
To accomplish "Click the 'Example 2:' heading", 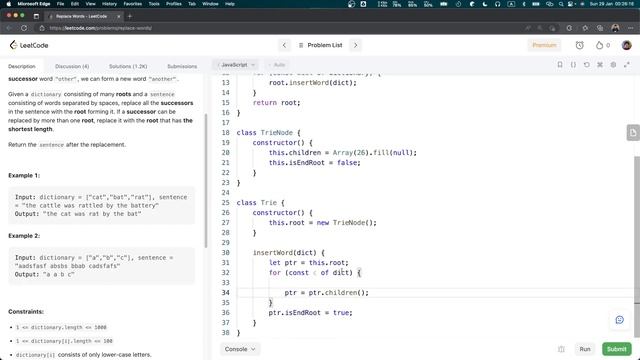I will [x=24, y=236].
